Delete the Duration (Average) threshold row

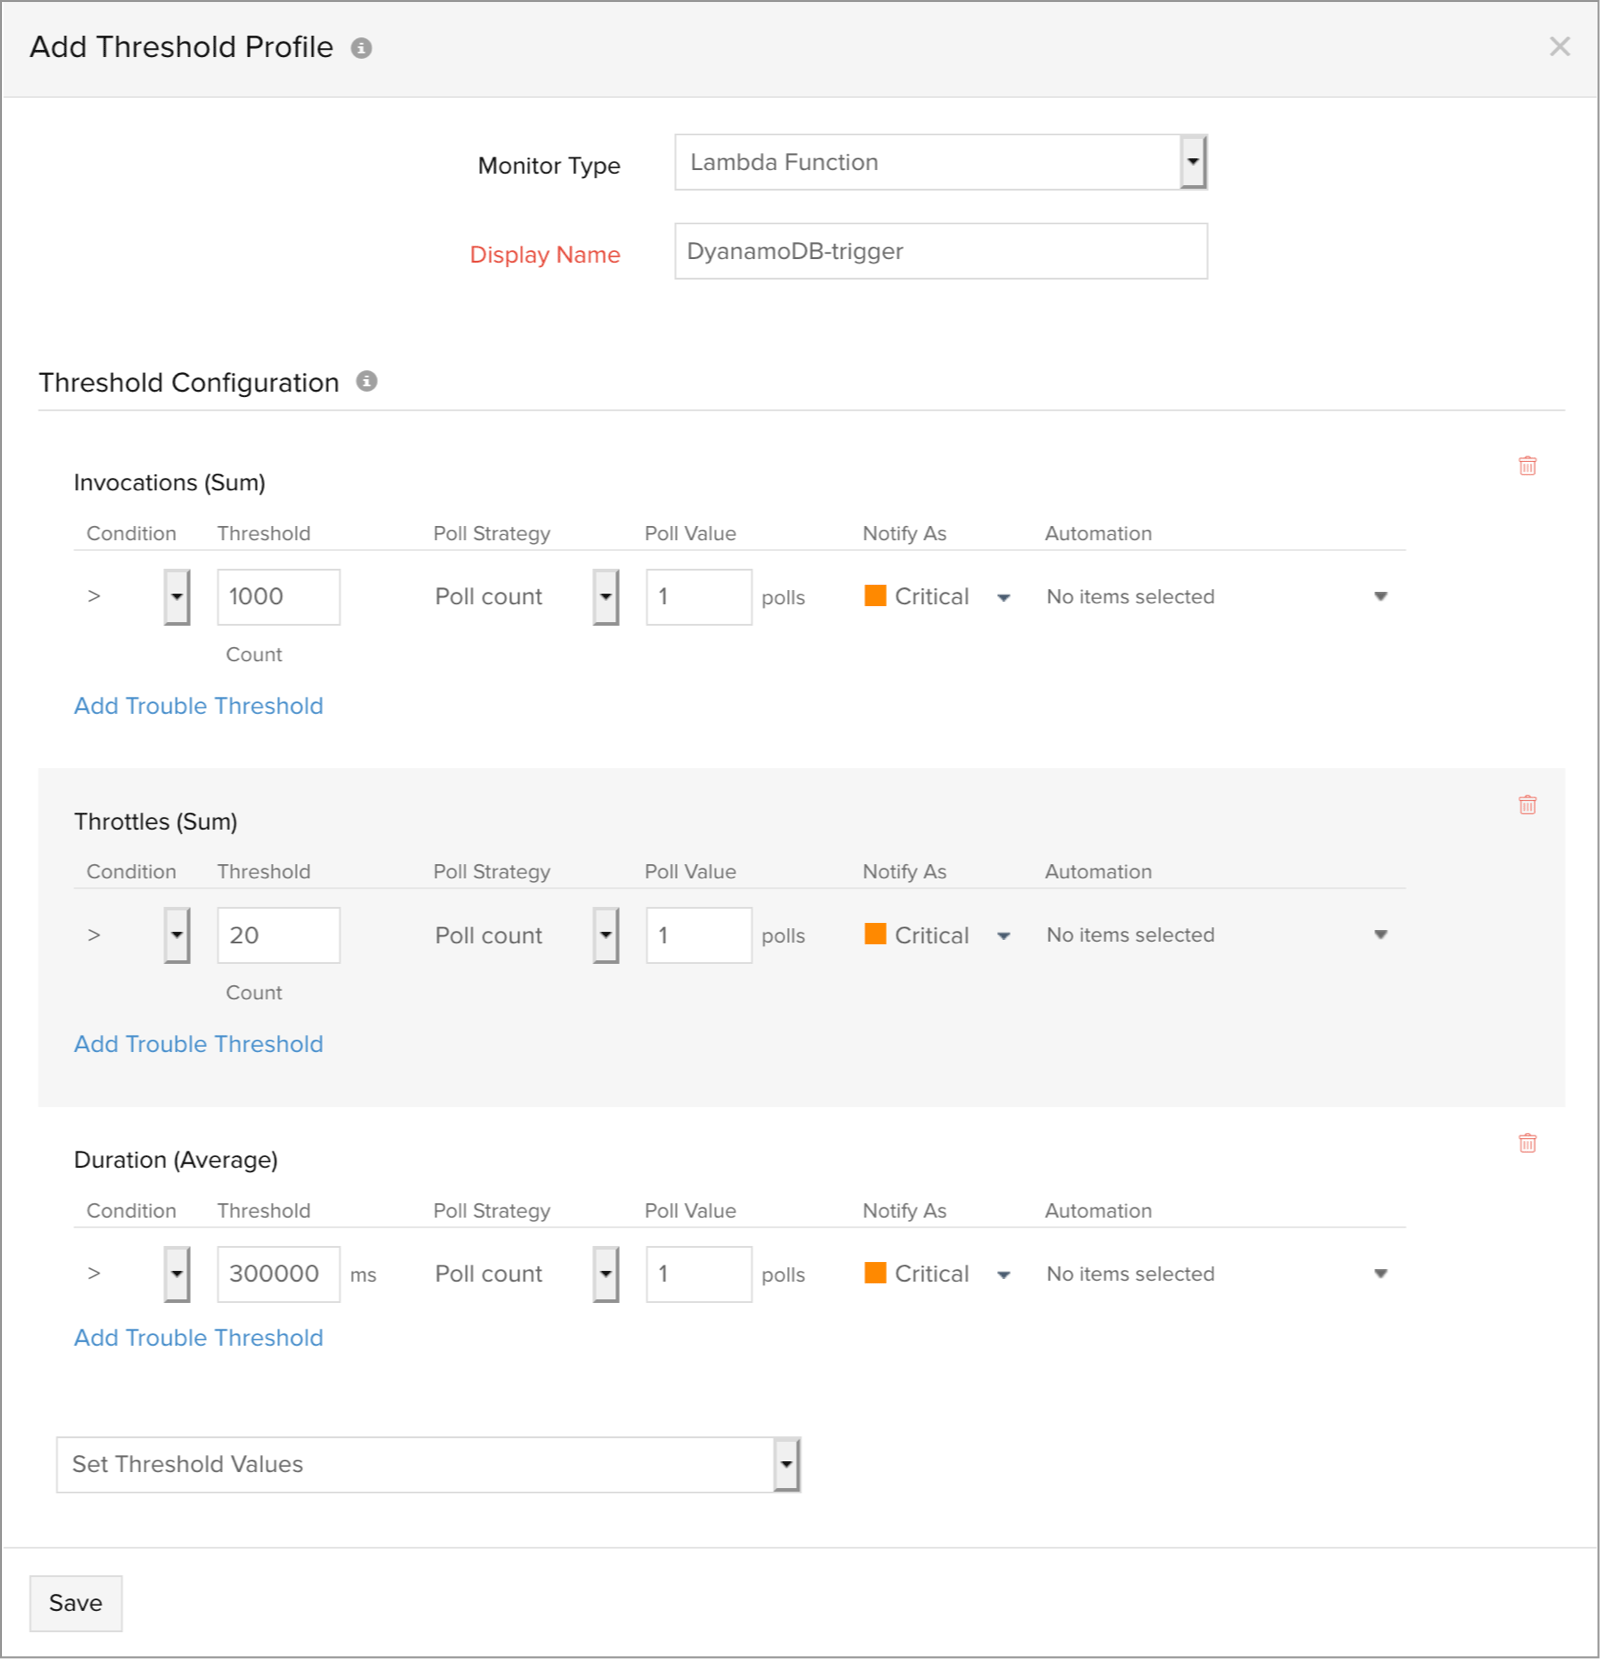click(1527, 1142)
